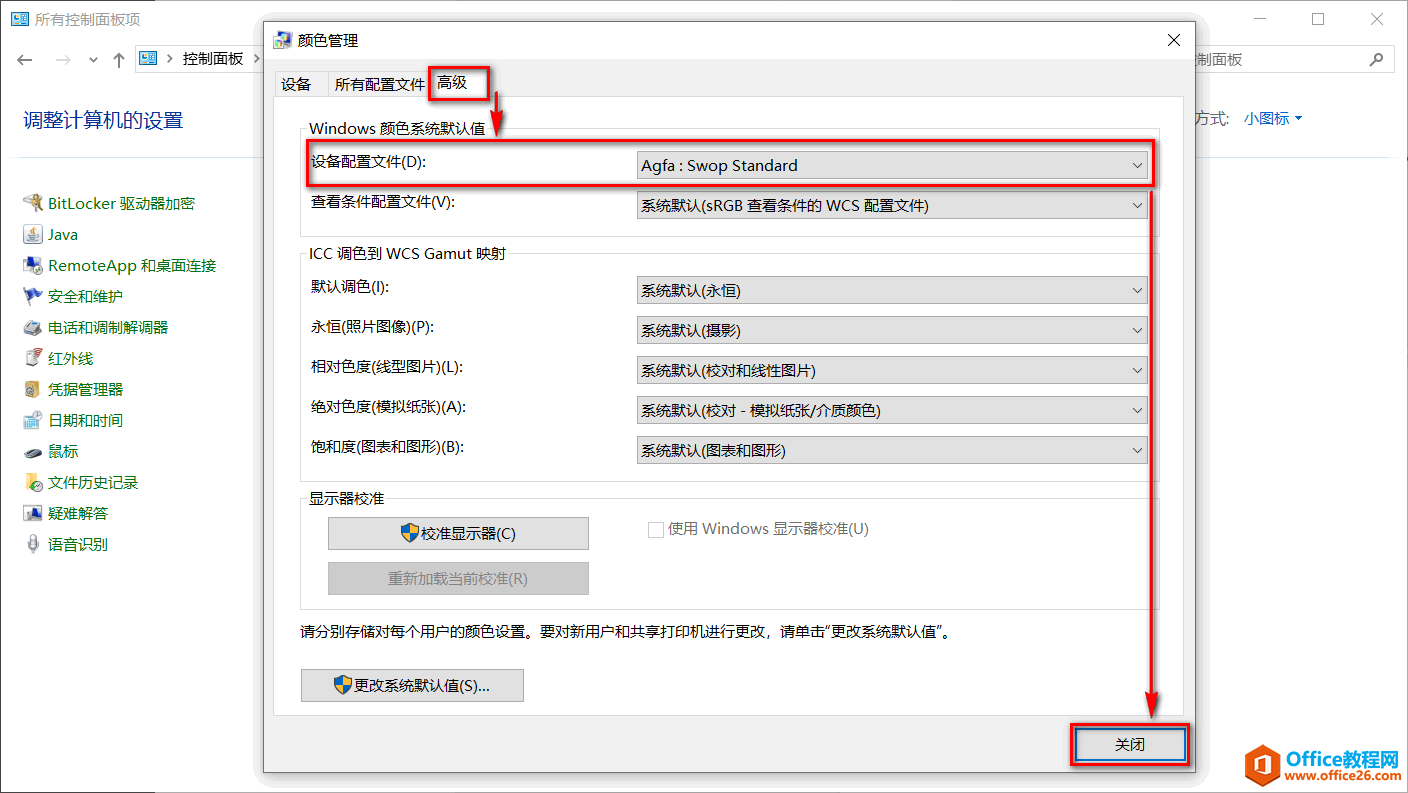The image size is (1408, 793).
Task: Switch to the 设备 tab
Action: pos(296,84)
